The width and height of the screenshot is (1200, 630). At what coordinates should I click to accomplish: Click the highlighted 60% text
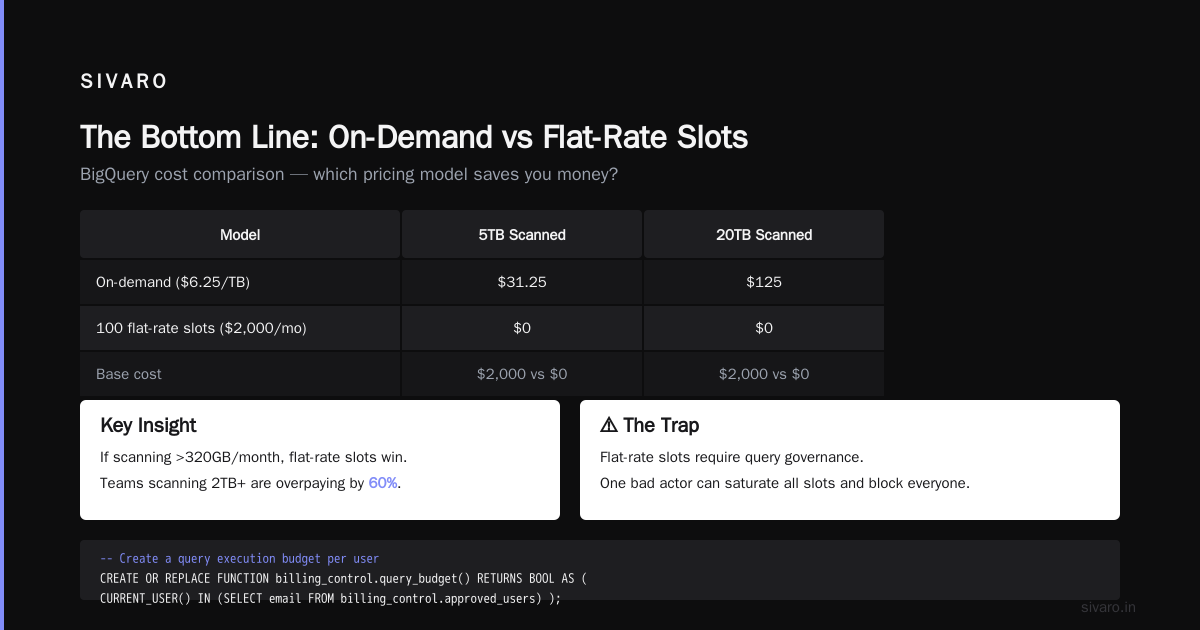pos(383,483)
